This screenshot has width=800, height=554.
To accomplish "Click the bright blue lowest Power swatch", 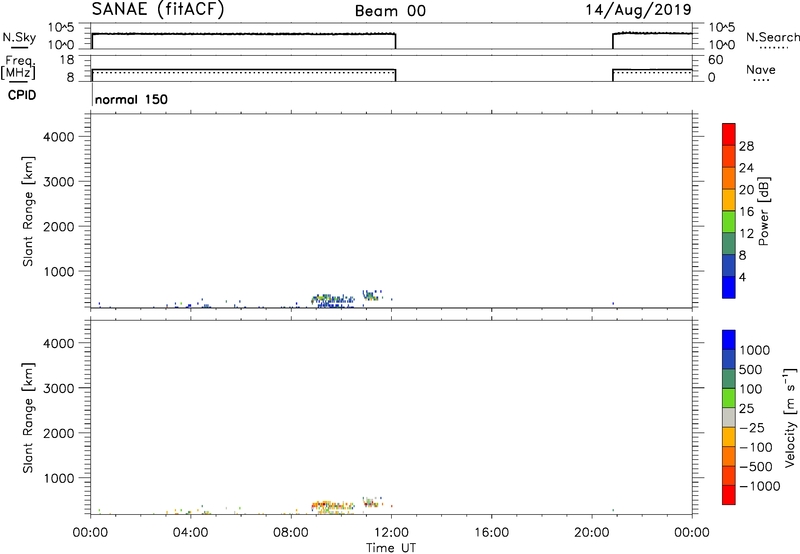I will 729,287.
